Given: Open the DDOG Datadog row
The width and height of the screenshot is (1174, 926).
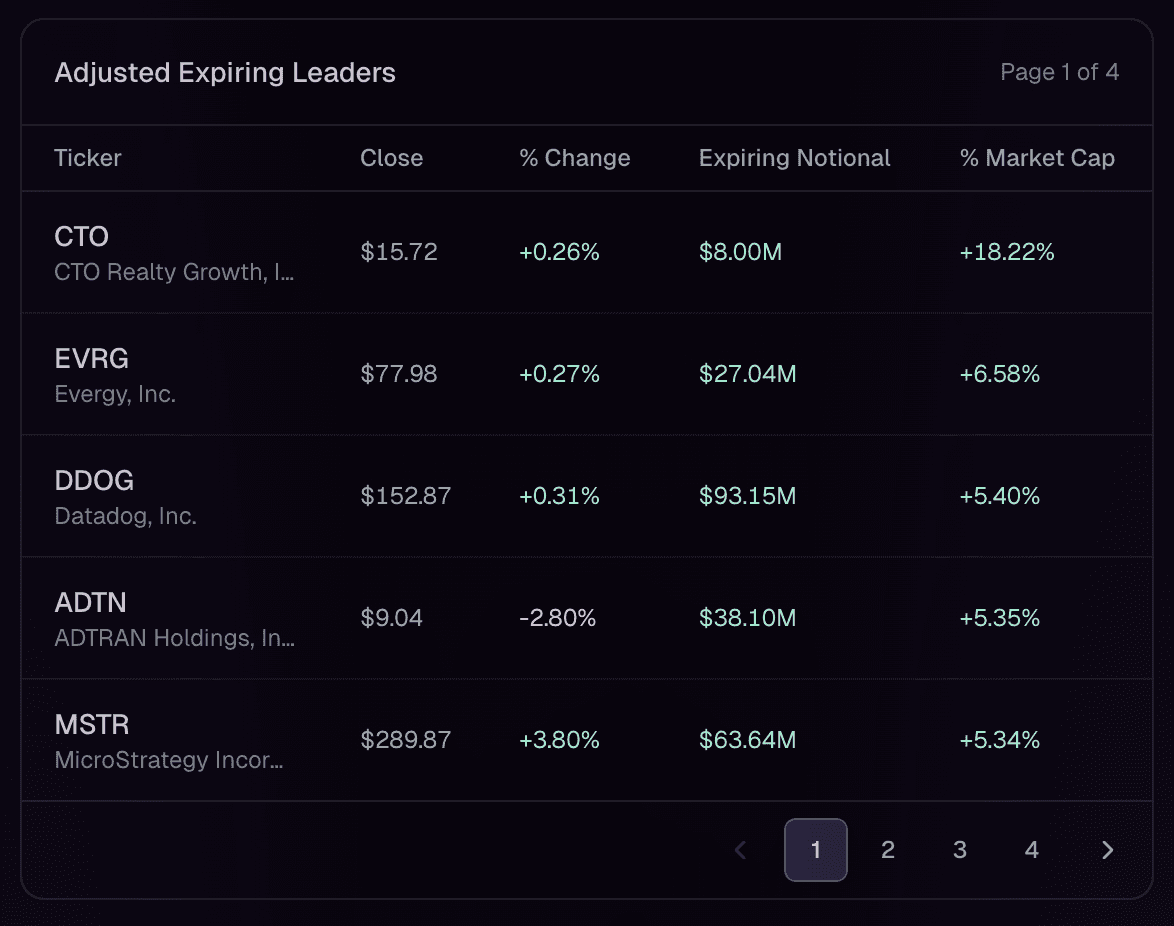Looking at the screenshot, I should 94,481.
